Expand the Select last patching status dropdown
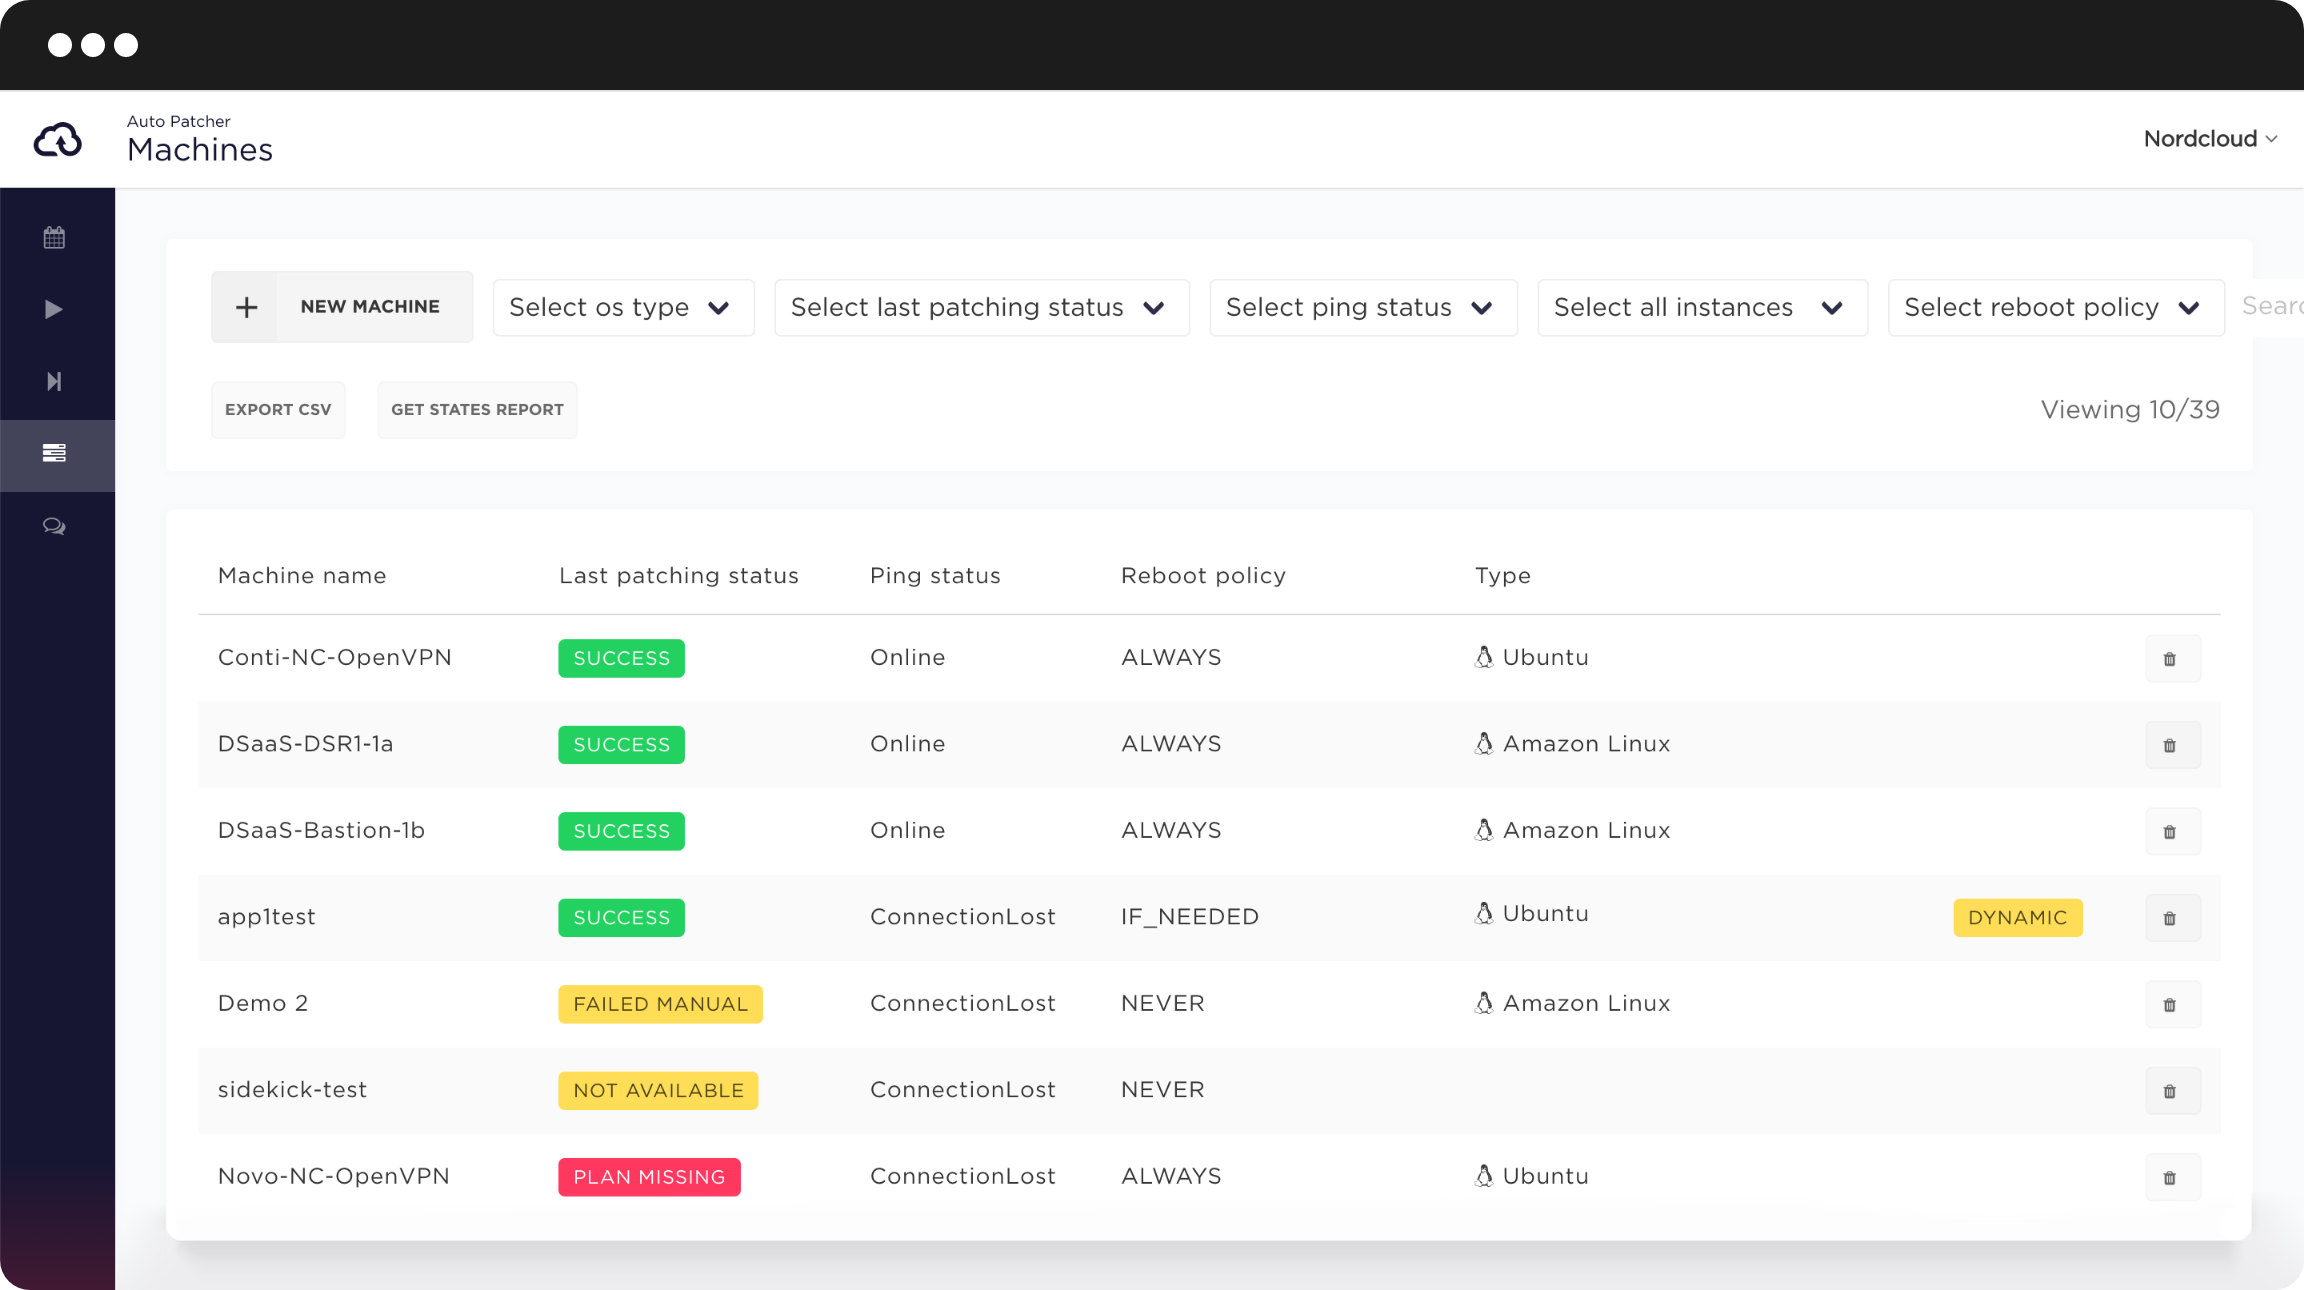 pyautogui.click(x=978, y=307)
